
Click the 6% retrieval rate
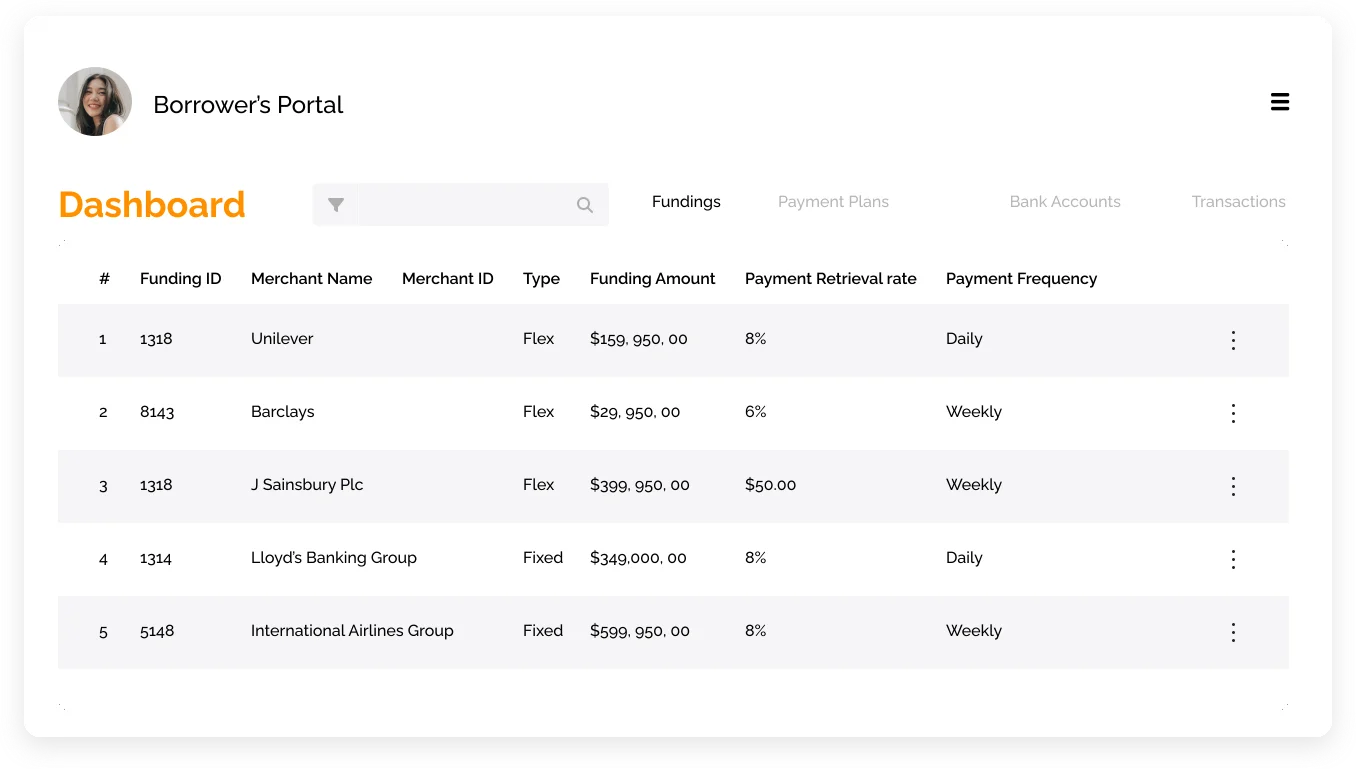(755, 412)
